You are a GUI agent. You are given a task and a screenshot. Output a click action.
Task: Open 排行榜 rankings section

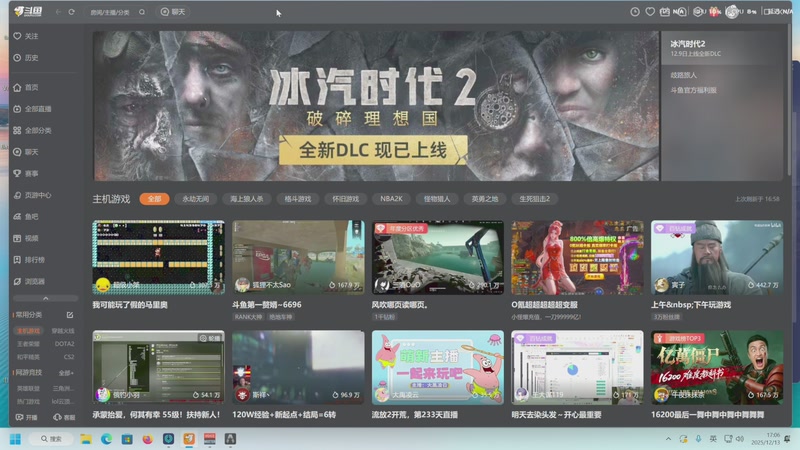29,260
